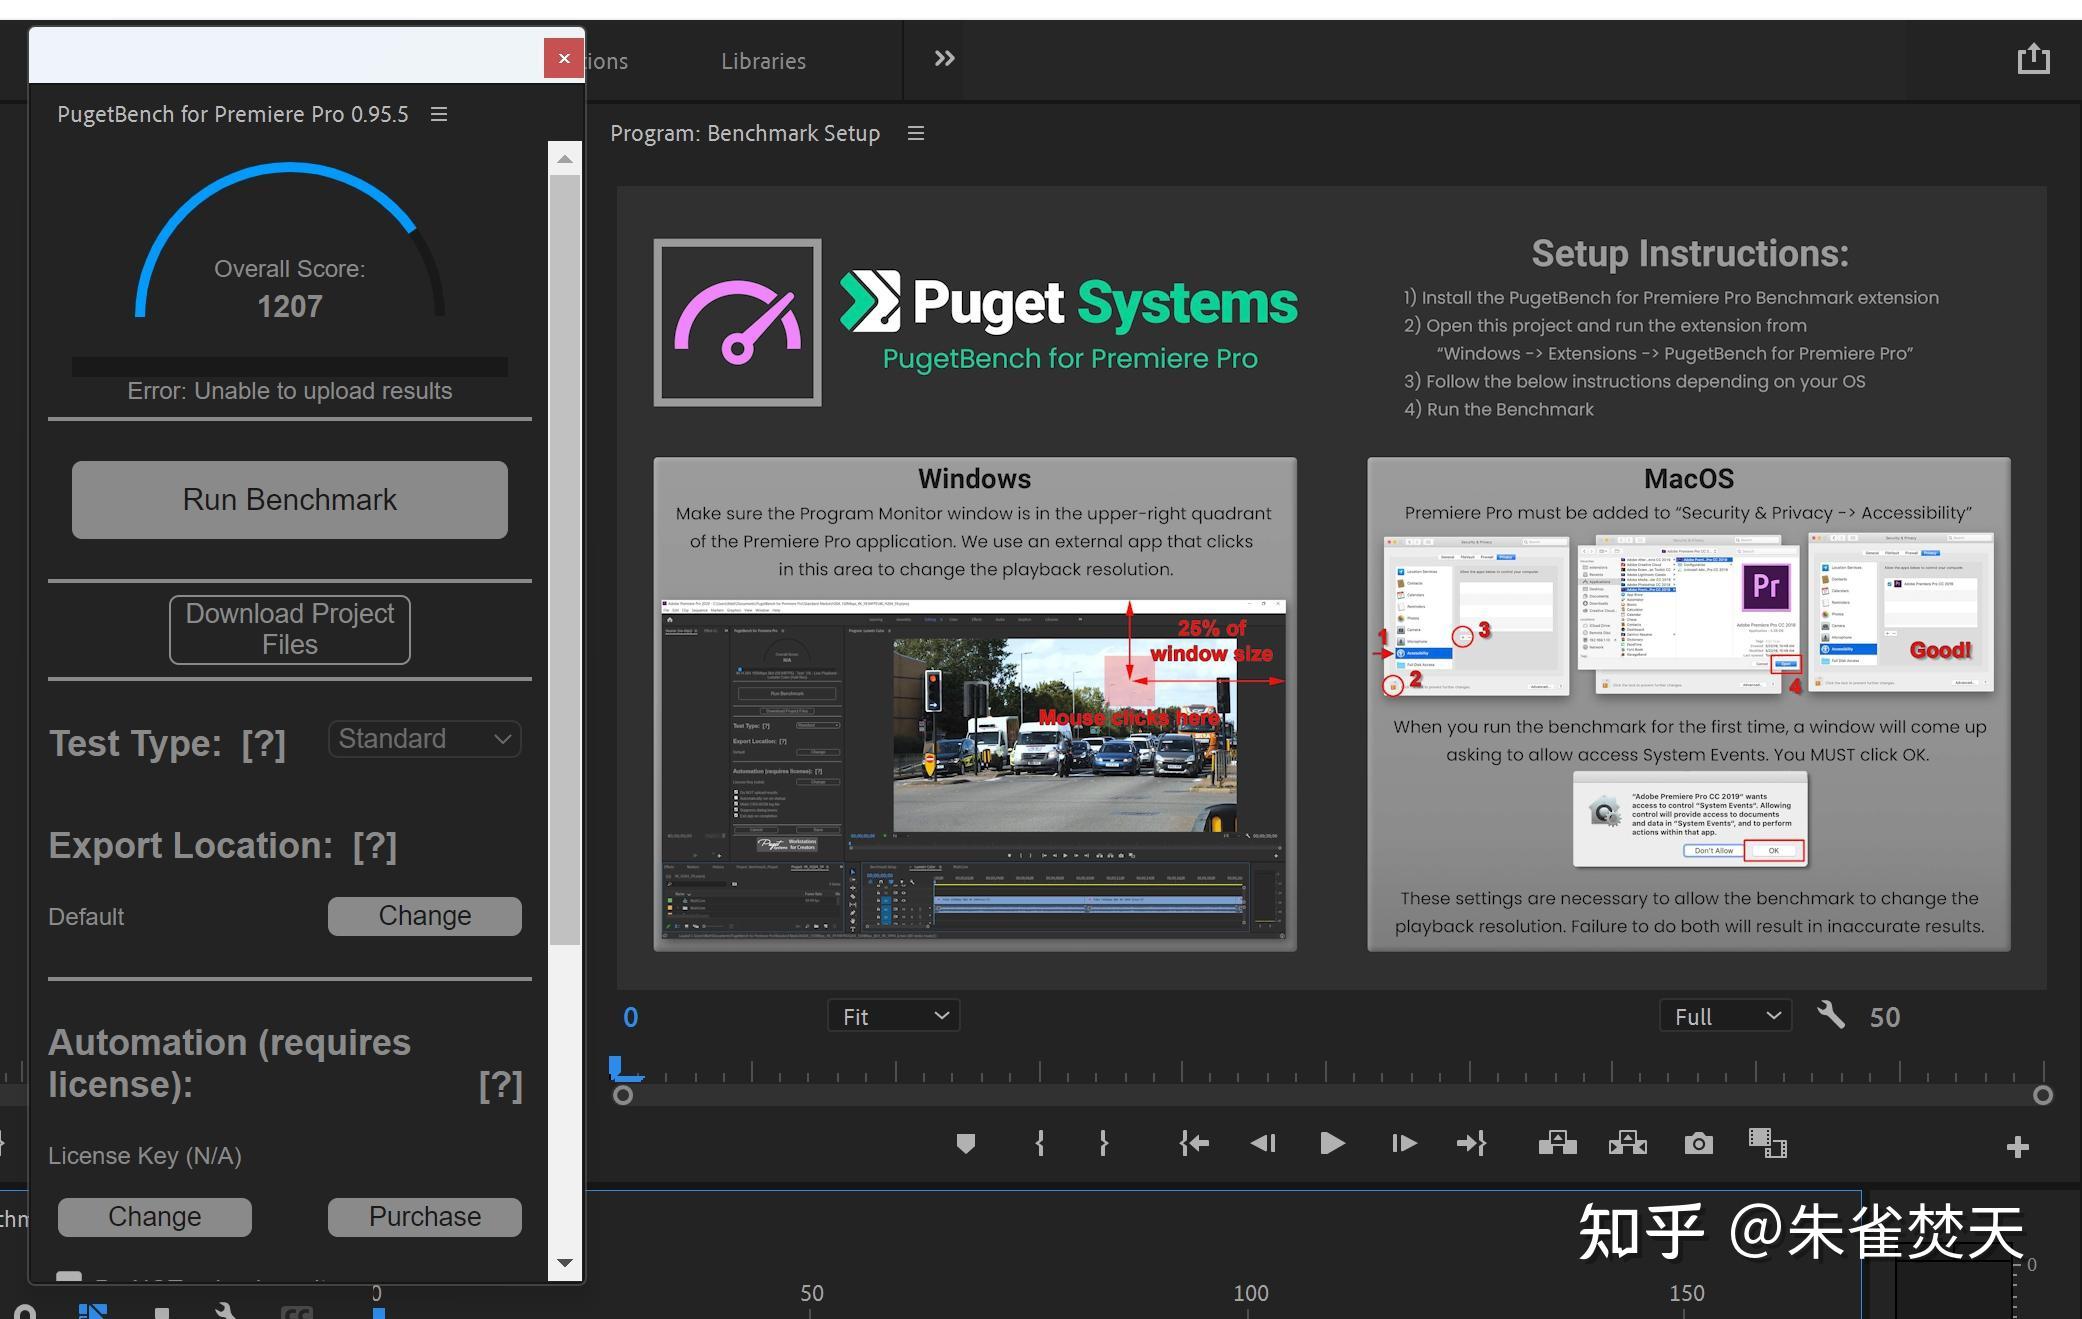The image size is (2082, 1319).
Task: Click the Mark Out button
Action: point(1103,1143)
